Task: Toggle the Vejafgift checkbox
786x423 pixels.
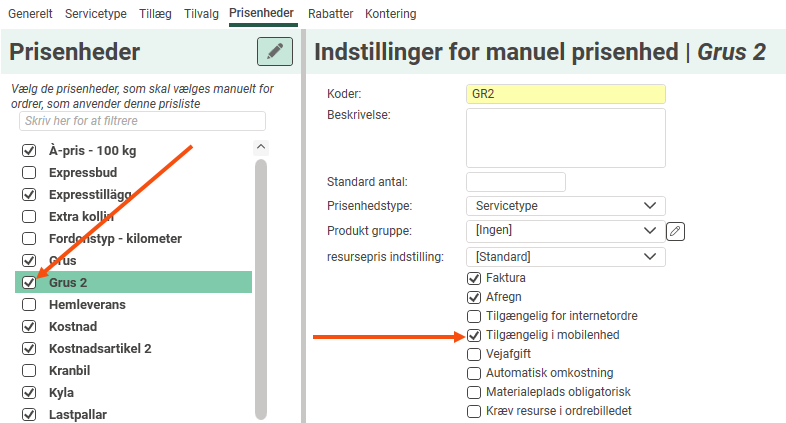Action: coord(474,354)
